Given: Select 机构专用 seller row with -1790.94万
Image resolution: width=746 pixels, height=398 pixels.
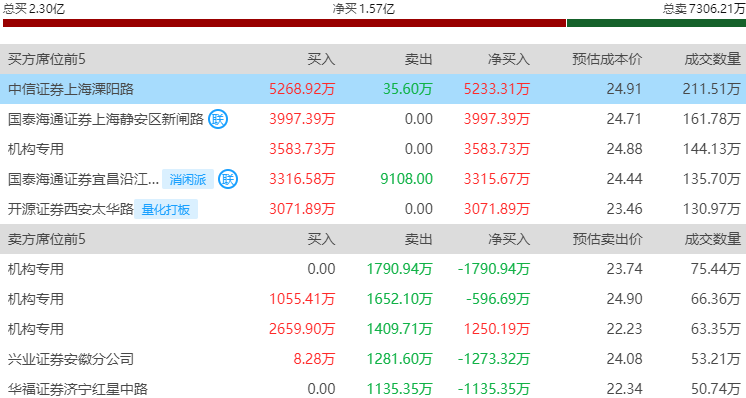Looking at the screenshot, I should (373, 269).
